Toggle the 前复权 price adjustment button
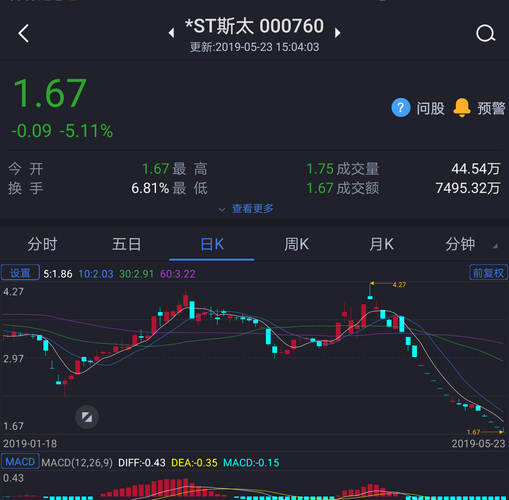The width and height of the screenshot is (509, 500). coord(488,273)
